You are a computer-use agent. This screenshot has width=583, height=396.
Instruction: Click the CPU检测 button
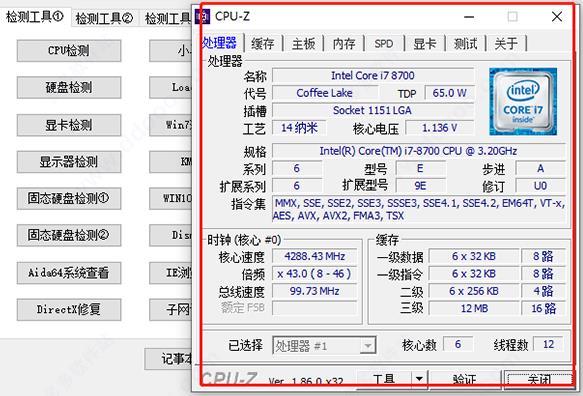tap(69, 51)
